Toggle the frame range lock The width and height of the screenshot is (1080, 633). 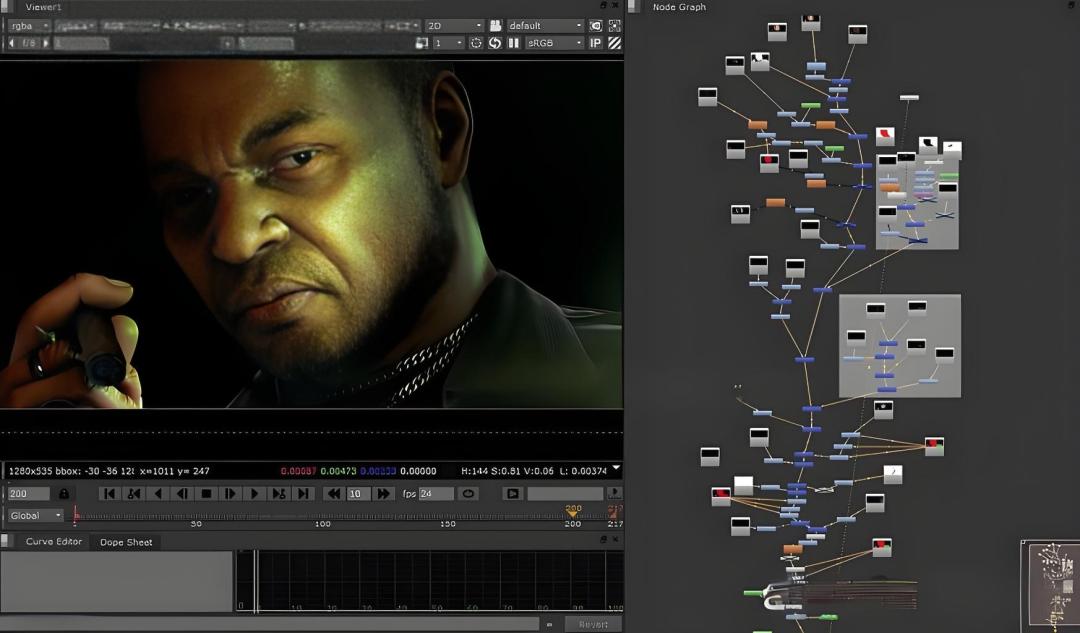coord(64,493)
